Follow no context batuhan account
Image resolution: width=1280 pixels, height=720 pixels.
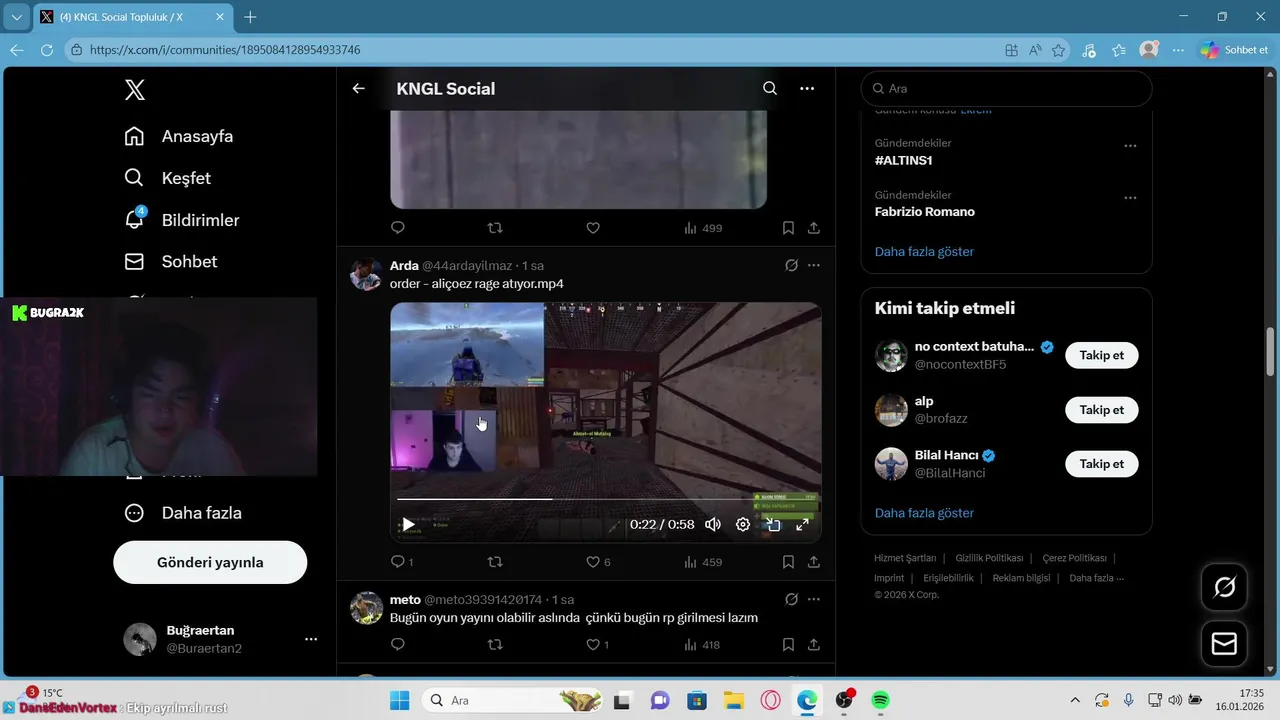(1101, 355)
